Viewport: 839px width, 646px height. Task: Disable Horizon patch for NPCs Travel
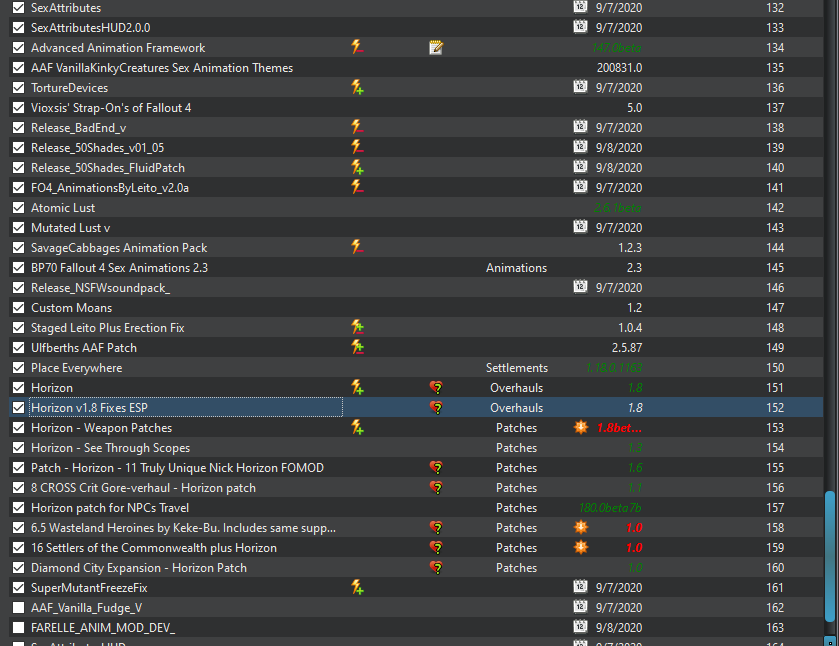18,507
